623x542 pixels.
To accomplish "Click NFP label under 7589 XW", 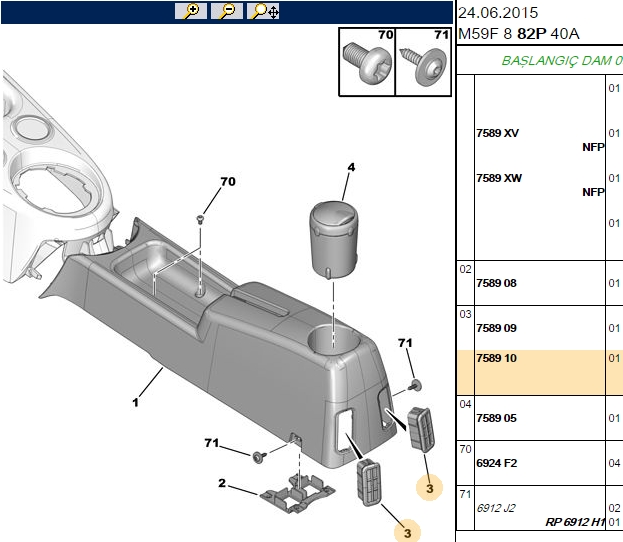I will tap(593, 192).
